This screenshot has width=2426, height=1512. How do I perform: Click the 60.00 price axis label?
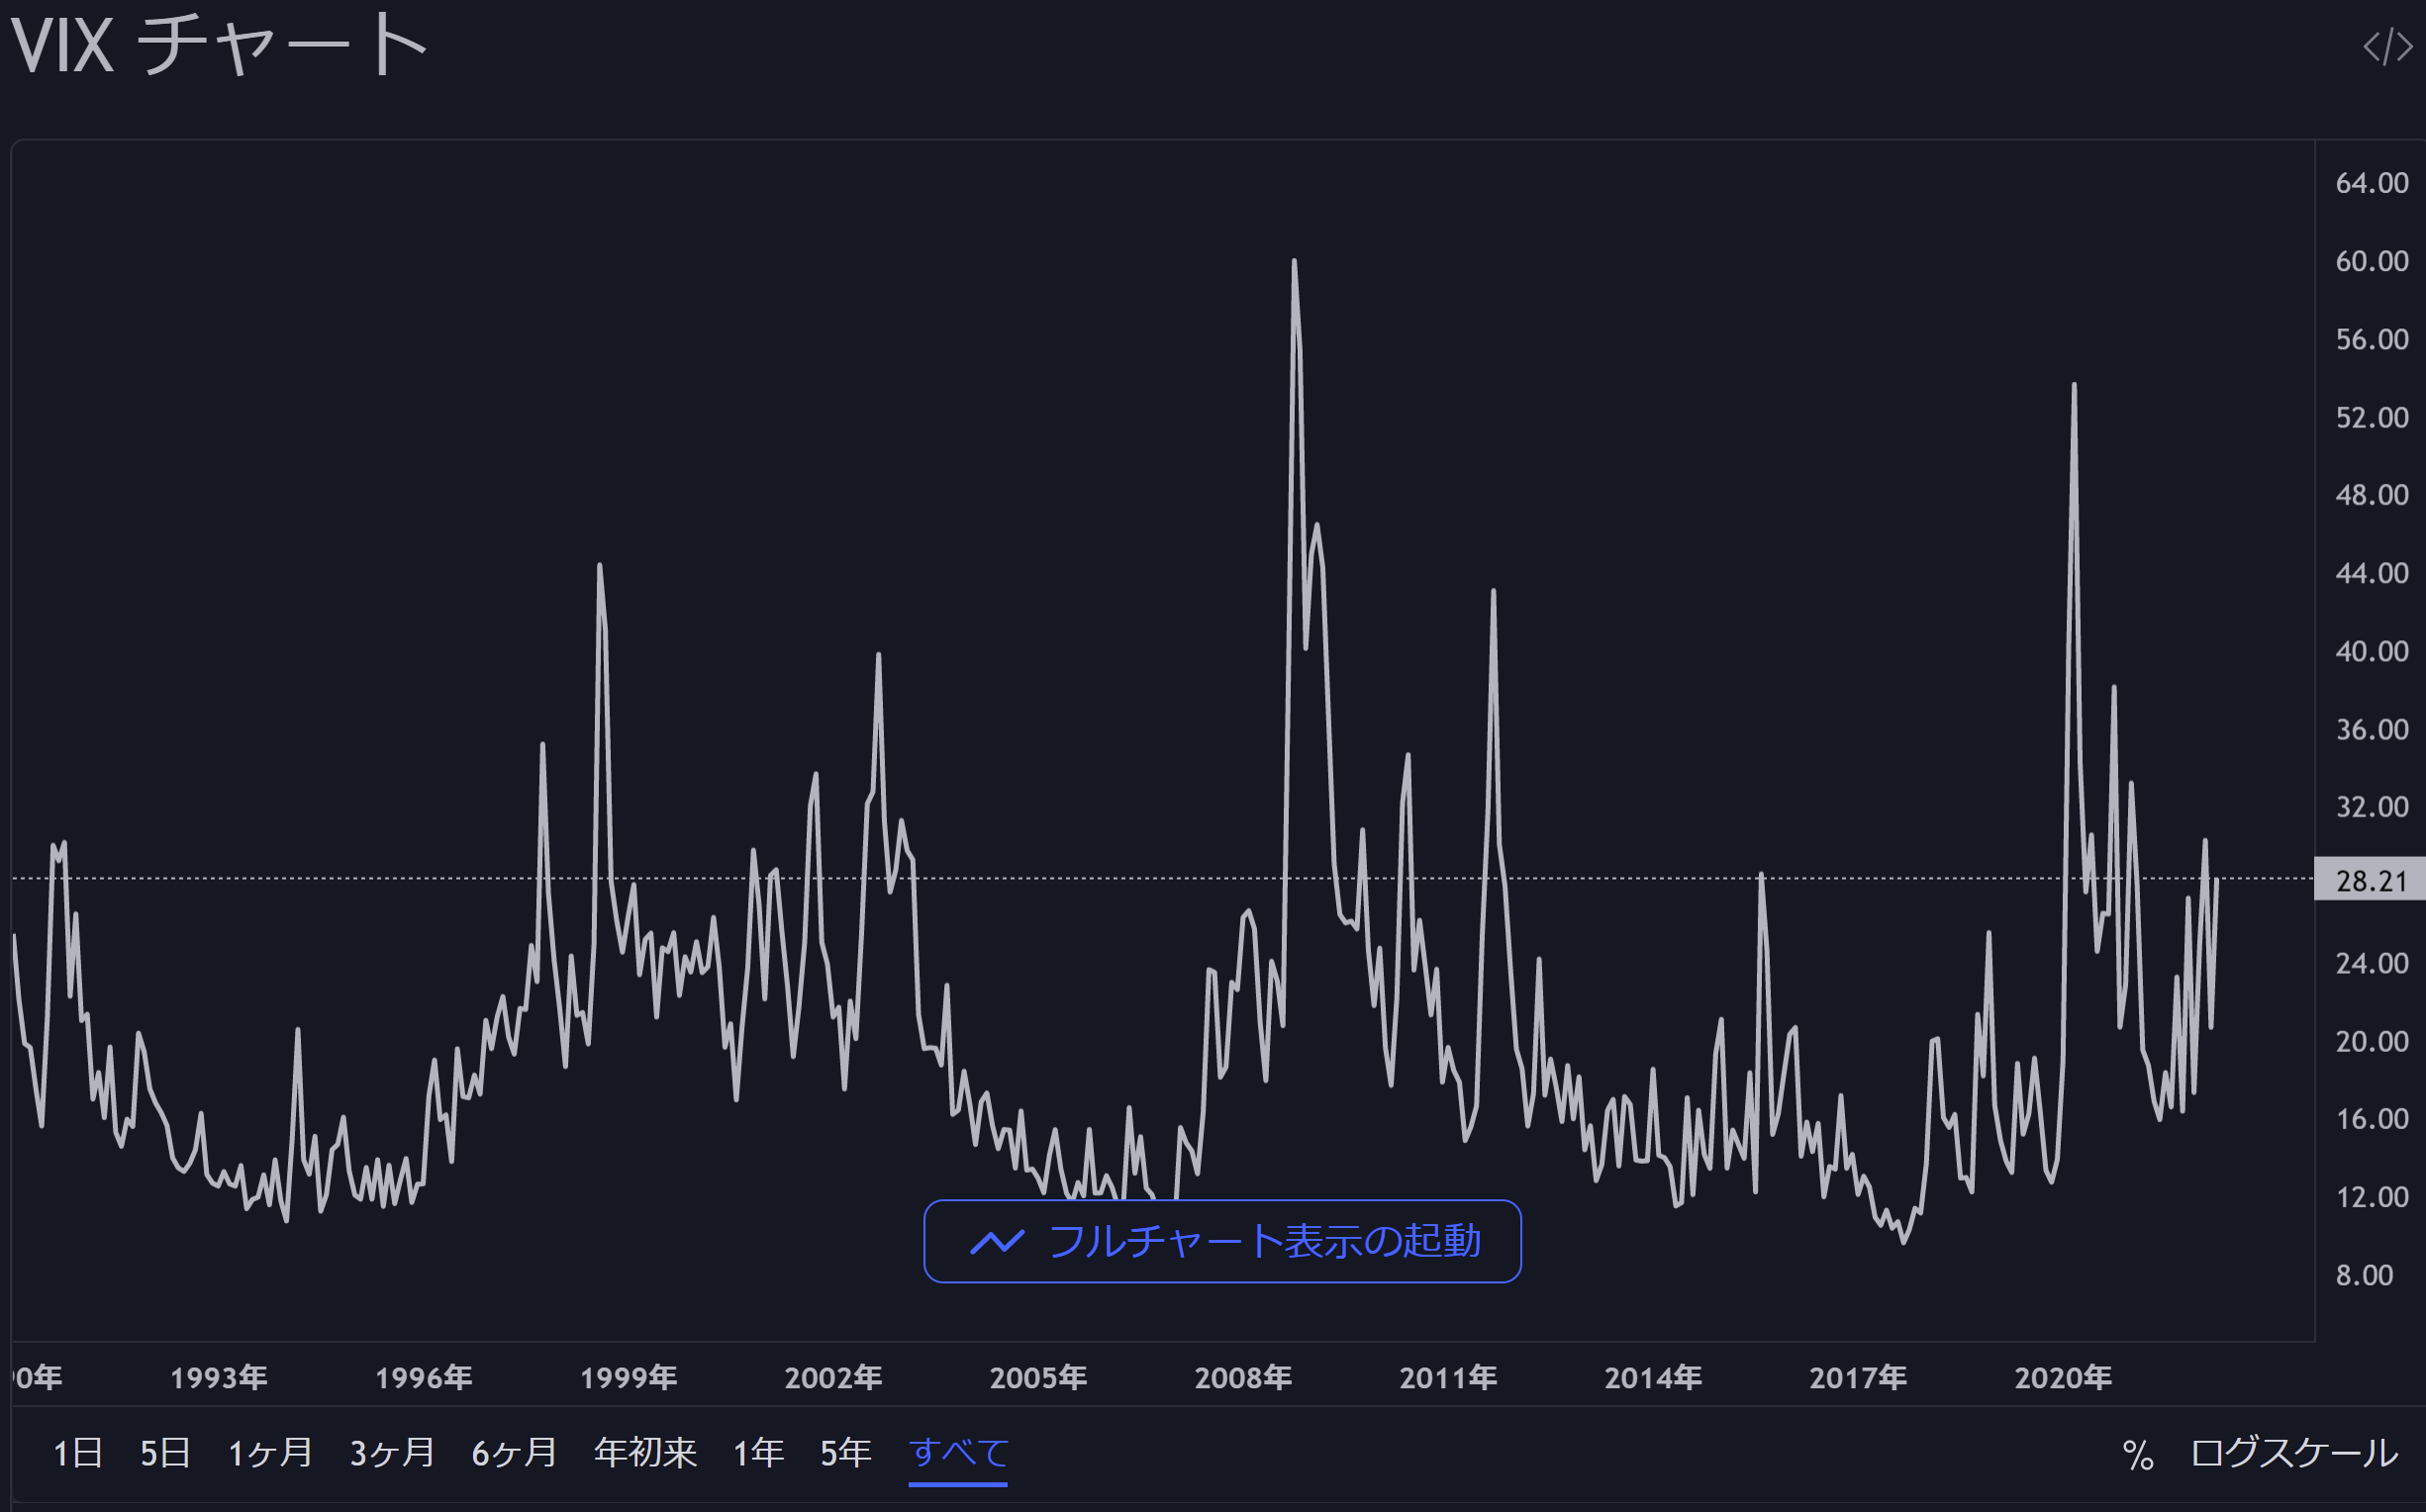[2371, 261]
